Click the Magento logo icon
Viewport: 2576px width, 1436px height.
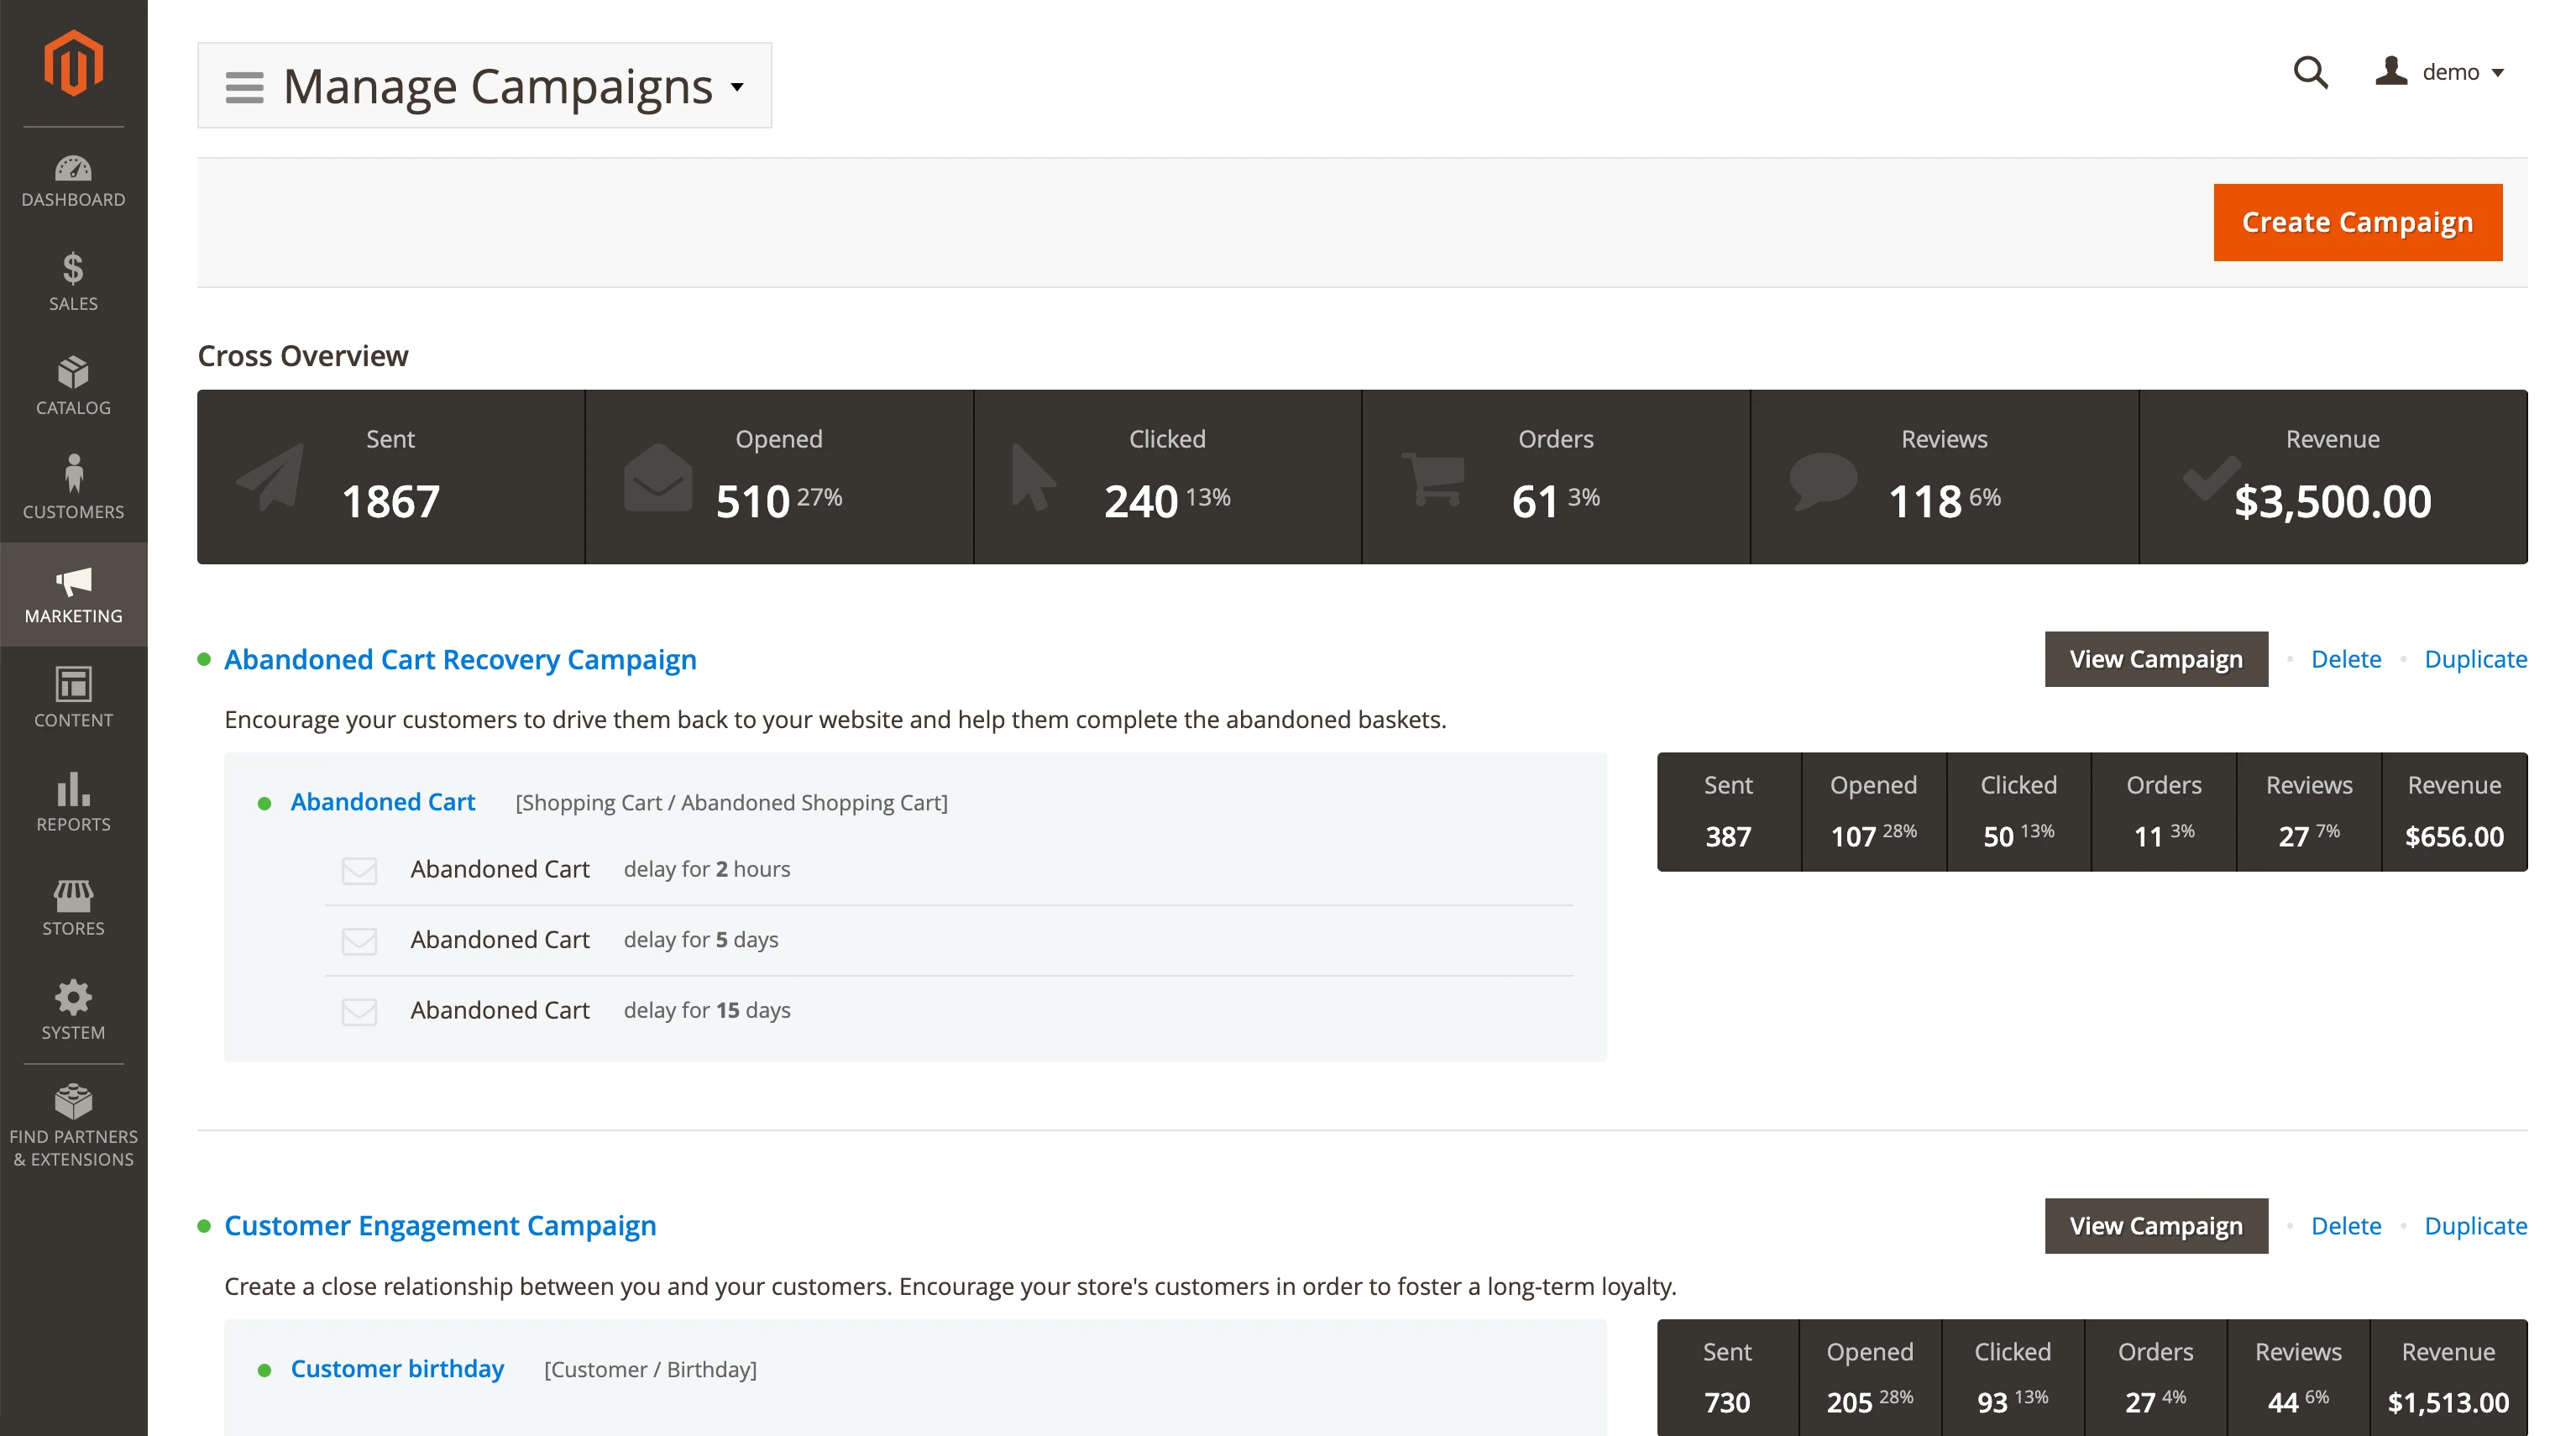73,63
